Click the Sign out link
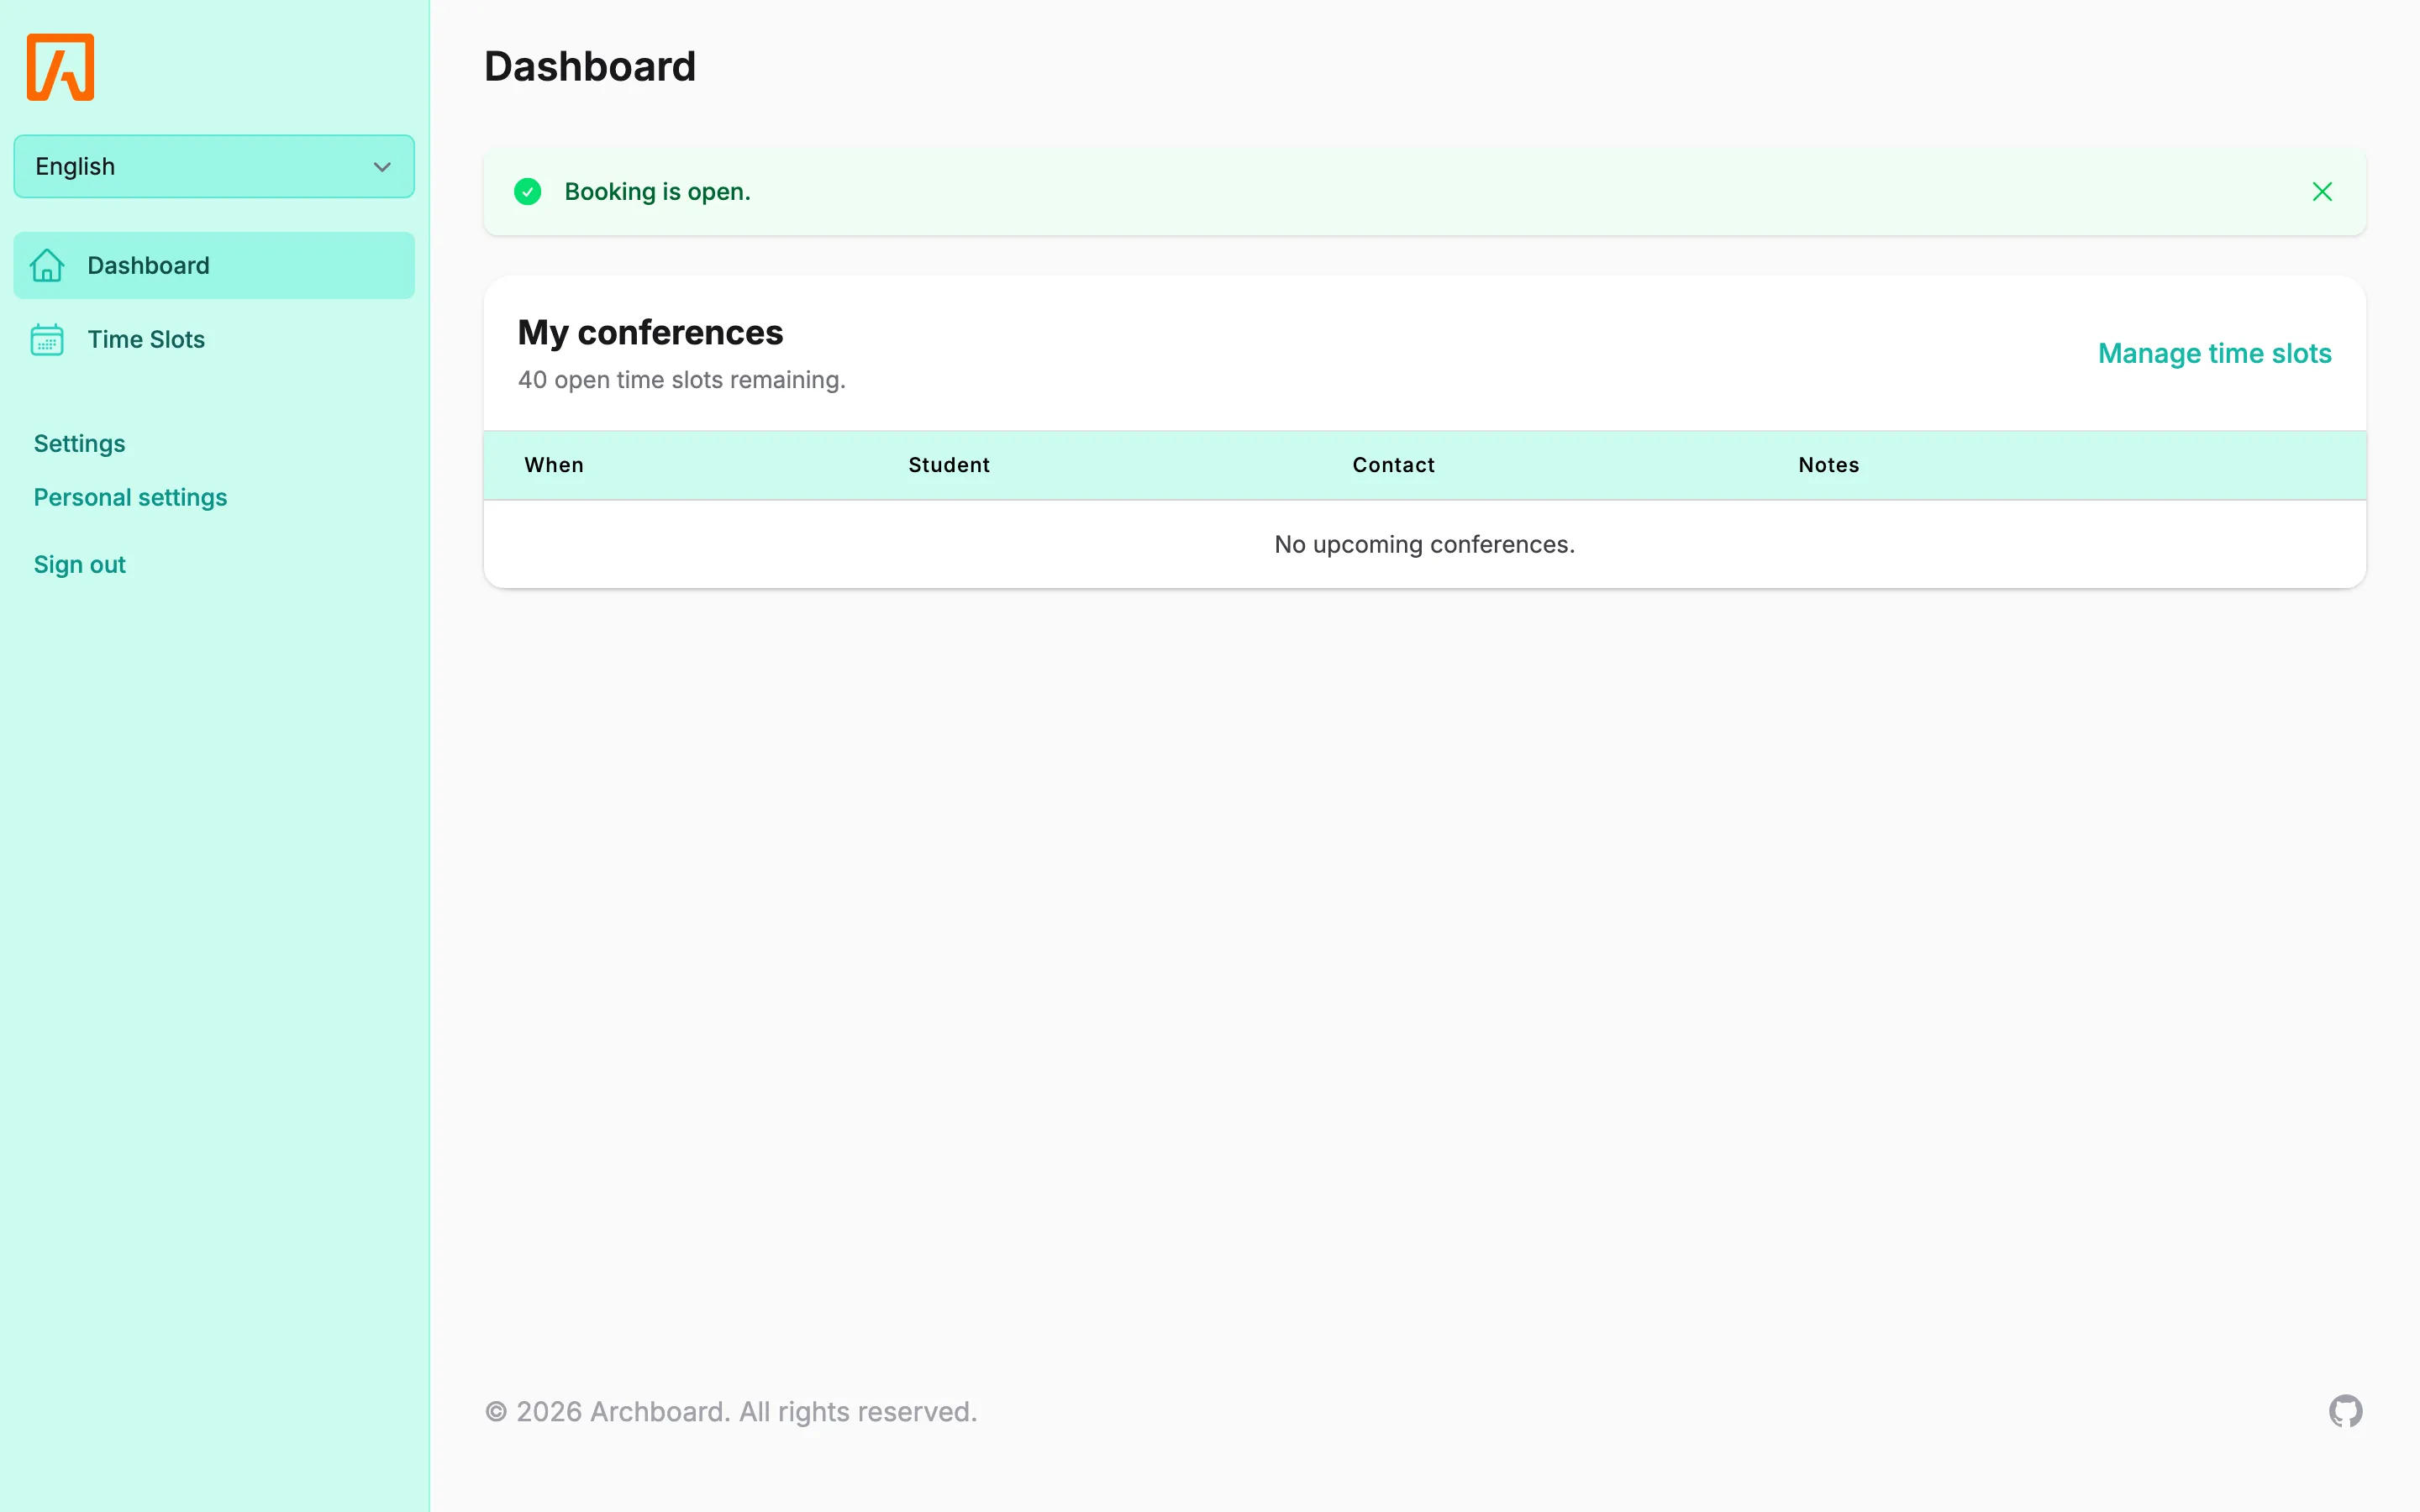 (x=79, y=564)
